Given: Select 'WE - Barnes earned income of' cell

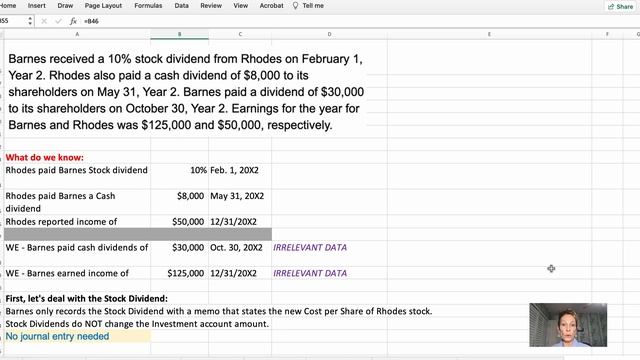Looking at the screenshot, I should coord(77,273).
